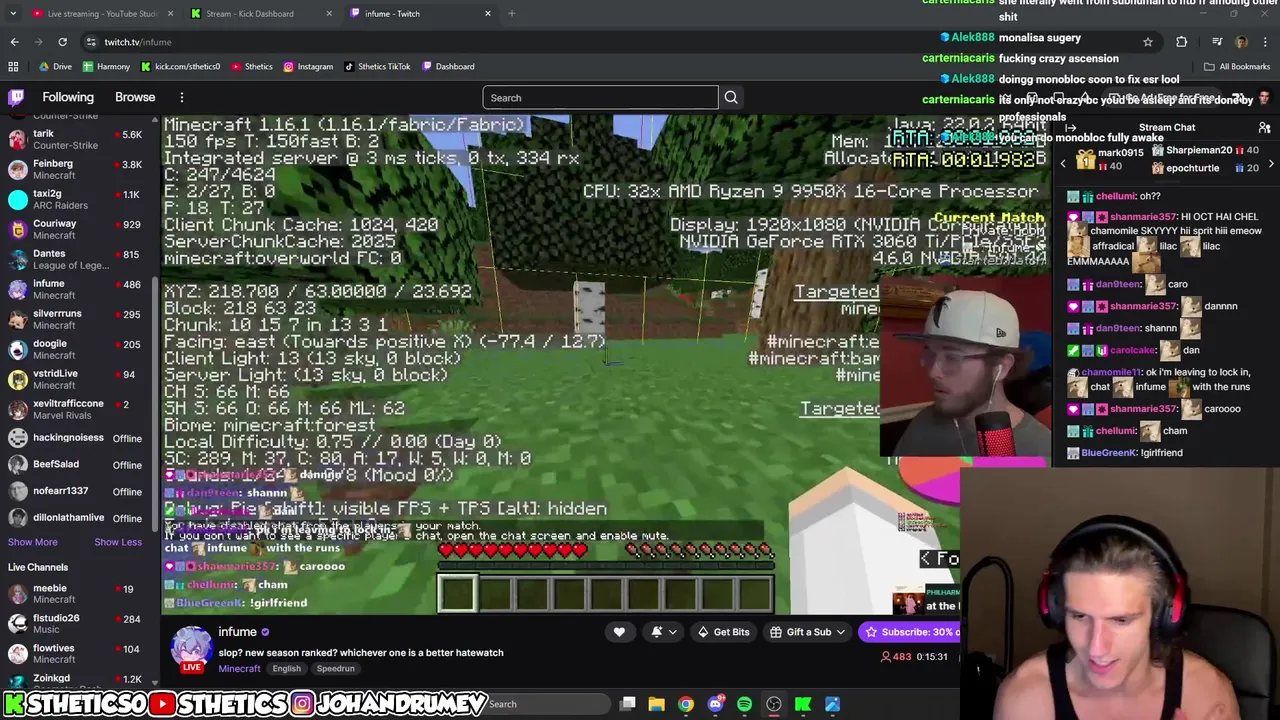Show previous gift leaderboard entry
This screenshot has width=1280, height=720.
pos(1063,162)
